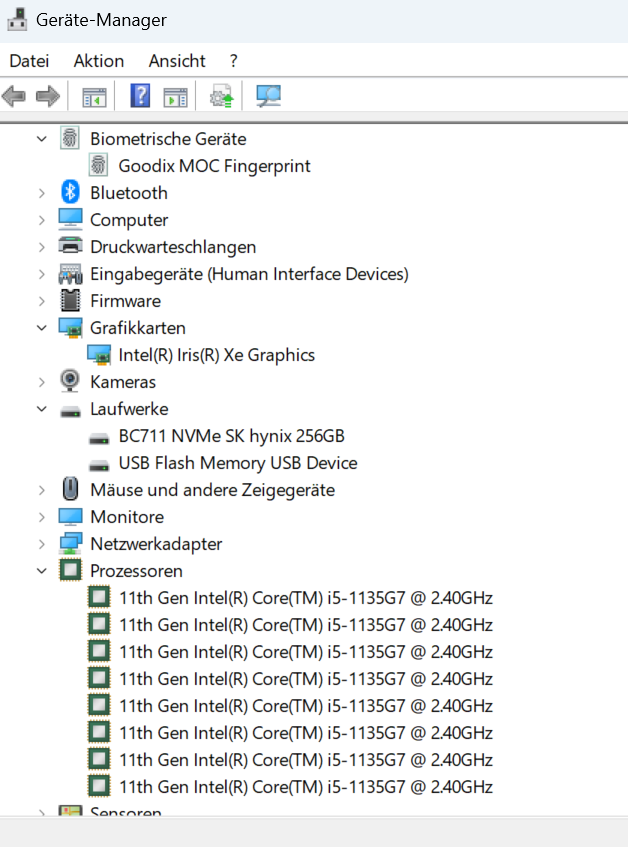Click the Mäuse mouse icon

tap(70, 489)
